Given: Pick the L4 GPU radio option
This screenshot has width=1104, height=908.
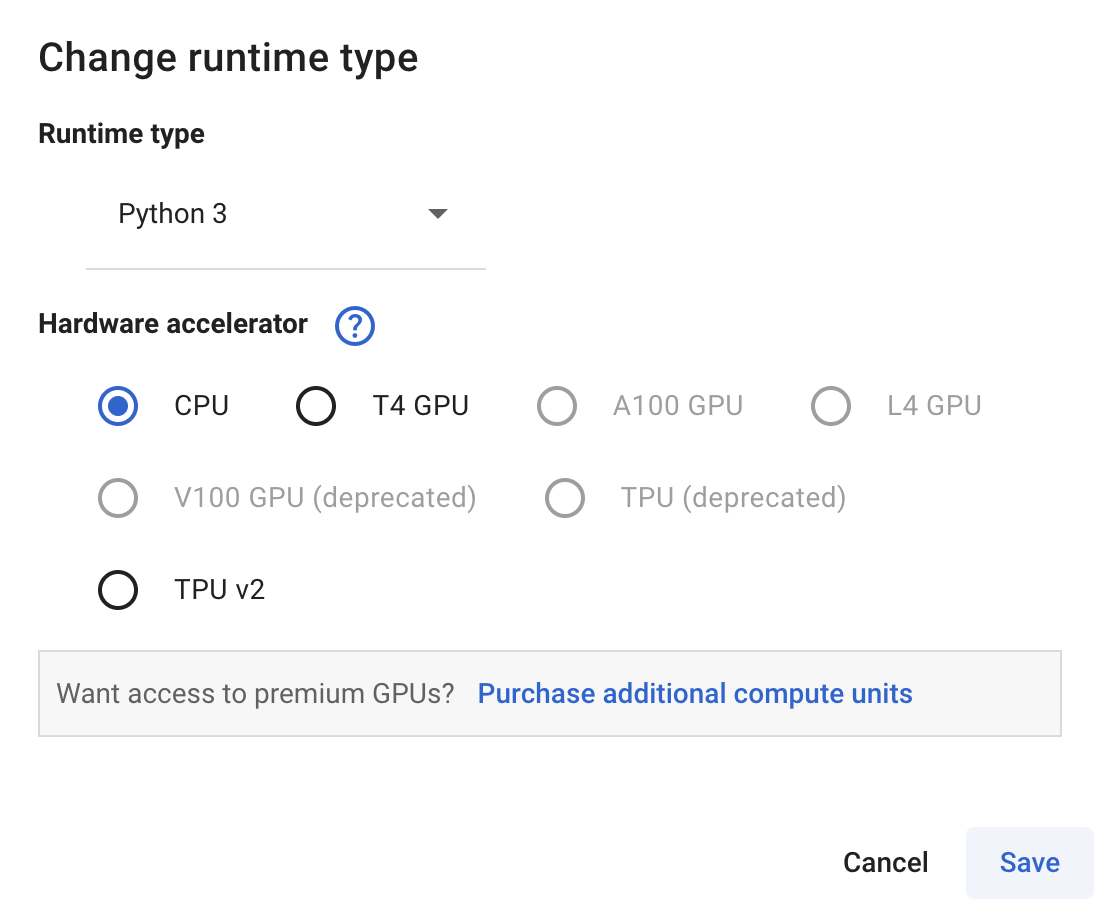Looking at the screenshot, I should [830, 406].
